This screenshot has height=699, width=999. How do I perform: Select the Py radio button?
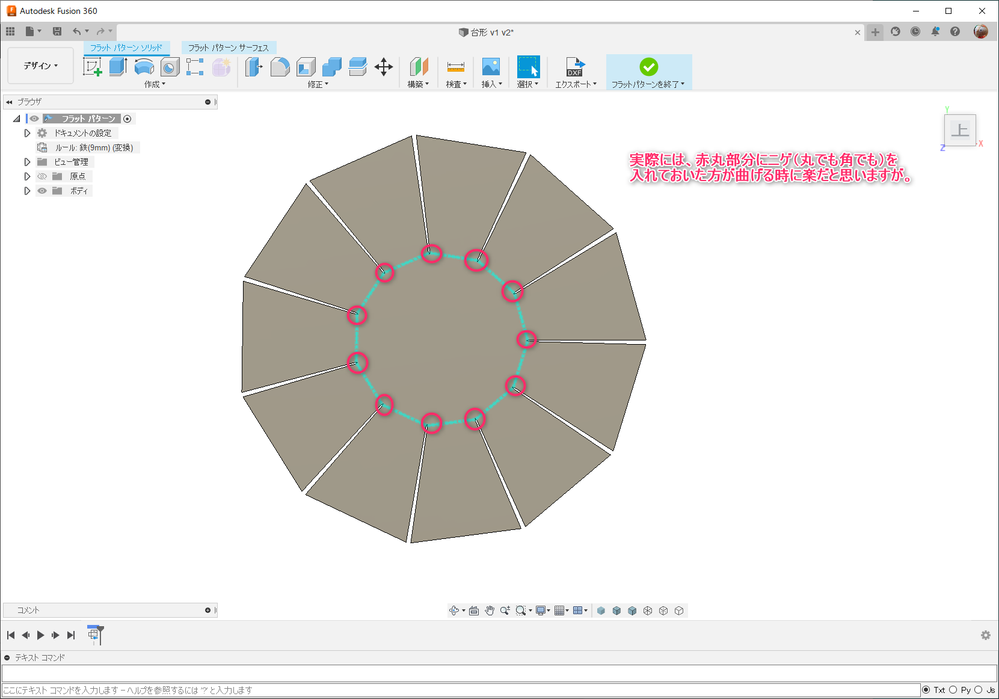click(953, 689)
